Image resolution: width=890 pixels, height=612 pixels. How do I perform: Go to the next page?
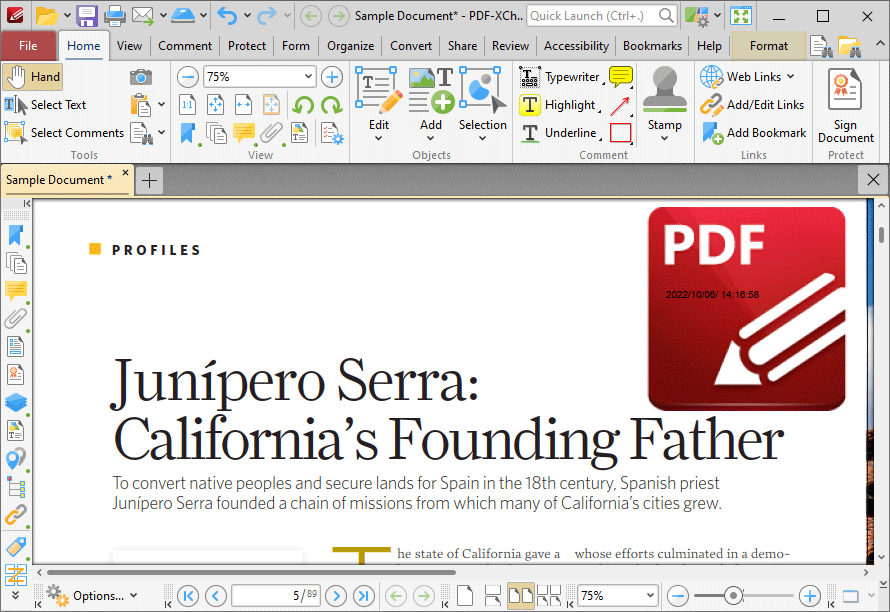point(336,596)
